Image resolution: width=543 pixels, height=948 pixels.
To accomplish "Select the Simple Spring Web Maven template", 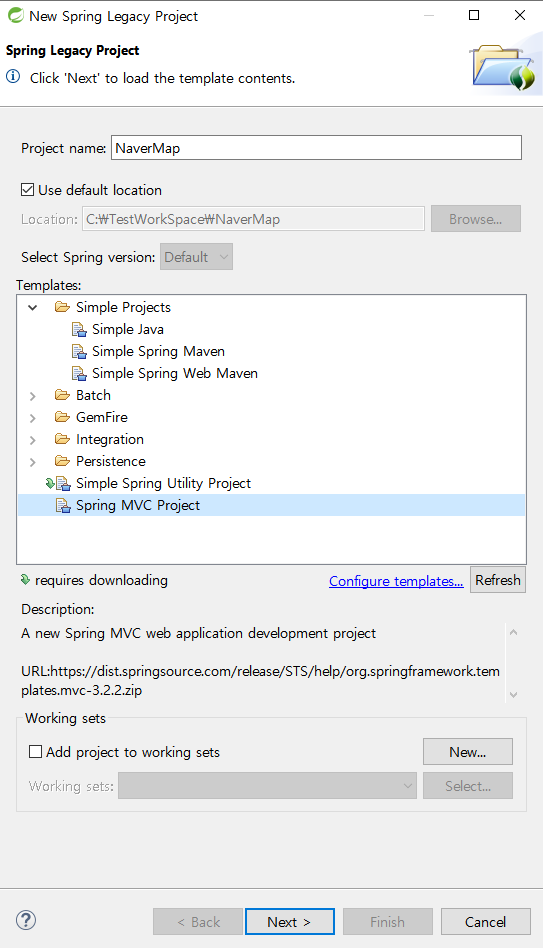I will (x=175, y=374).
